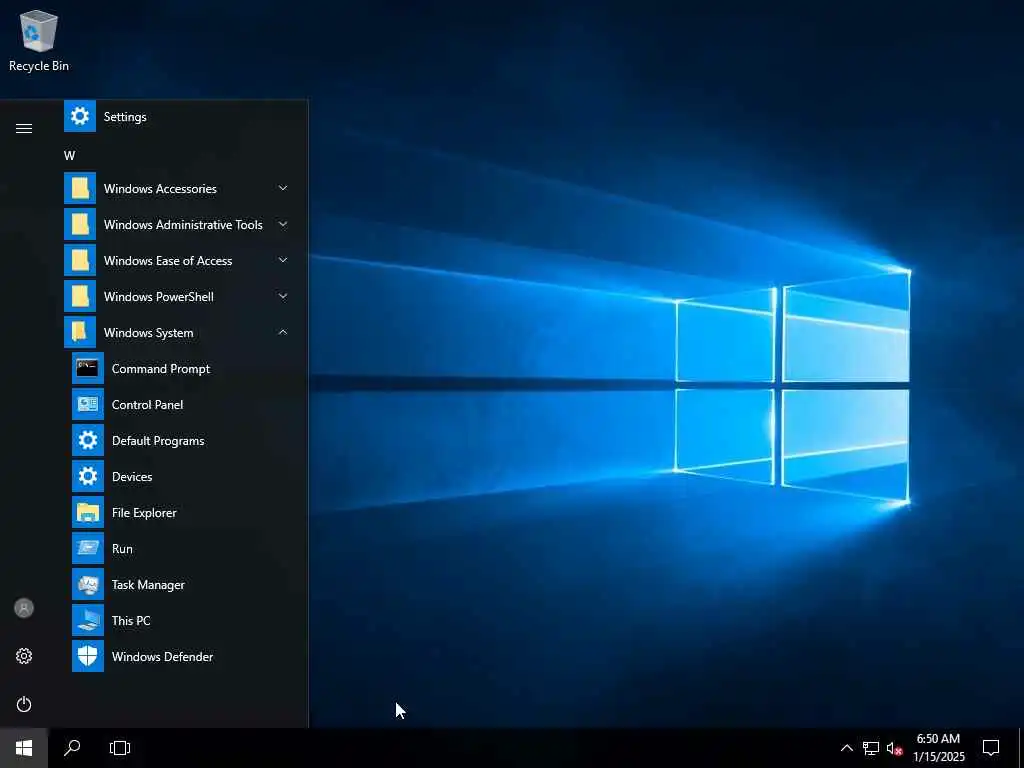
Task: Click the Windows Administrative Tools folder icon
Action: [x=80, y=224]
